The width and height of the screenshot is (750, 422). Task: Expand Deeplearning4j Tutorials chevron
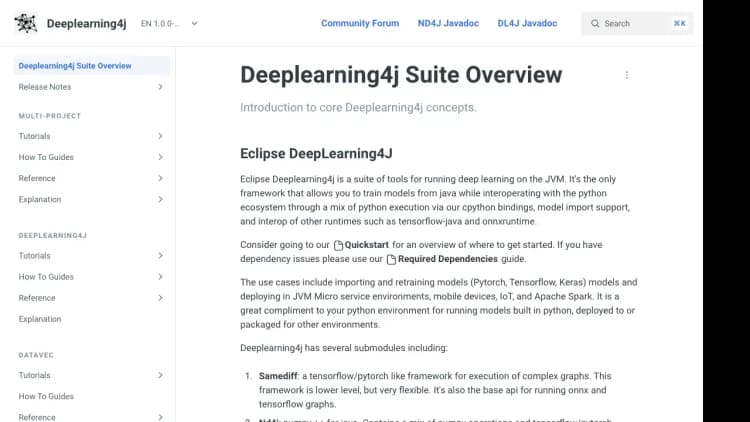click(160, 256)
